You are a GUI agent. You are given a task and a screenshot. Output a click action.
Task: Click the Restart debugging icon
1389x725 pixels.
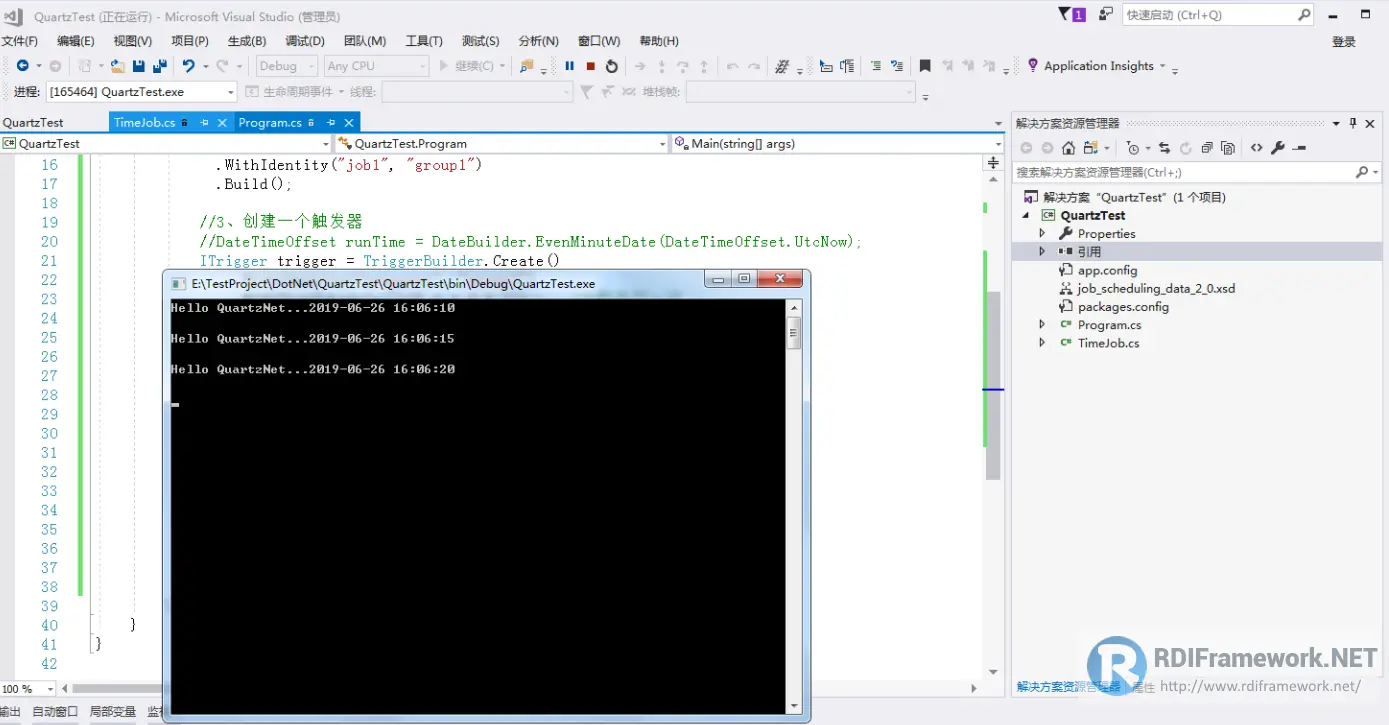[x=612, y=66]
